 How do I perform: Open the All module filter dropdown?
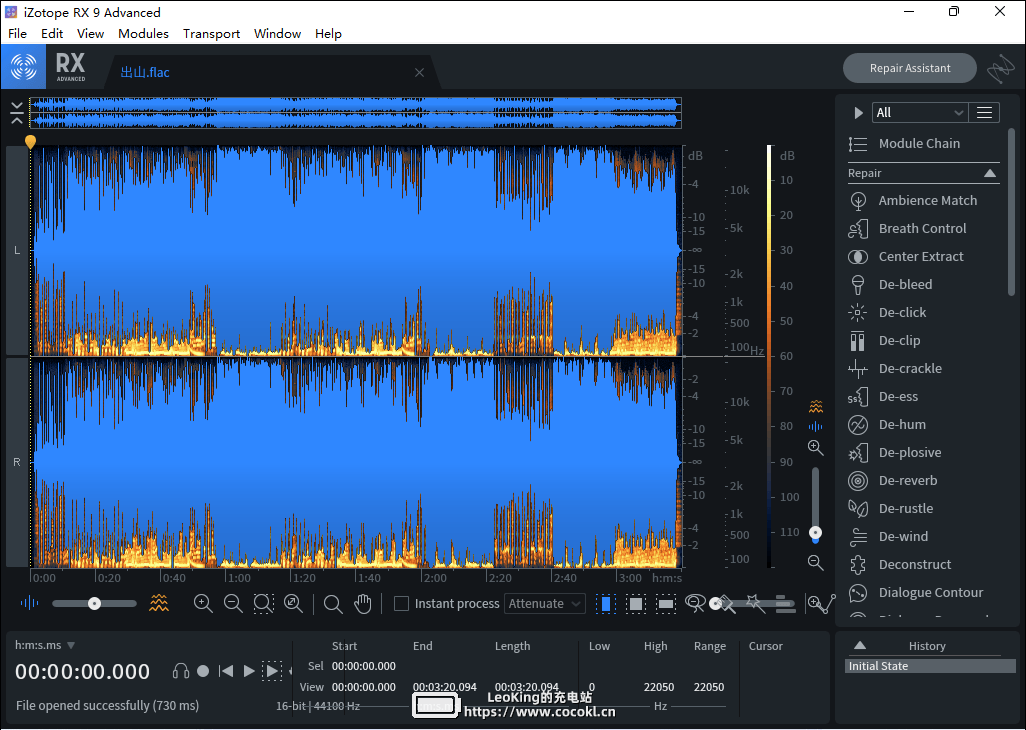click(x=919, y=113)
